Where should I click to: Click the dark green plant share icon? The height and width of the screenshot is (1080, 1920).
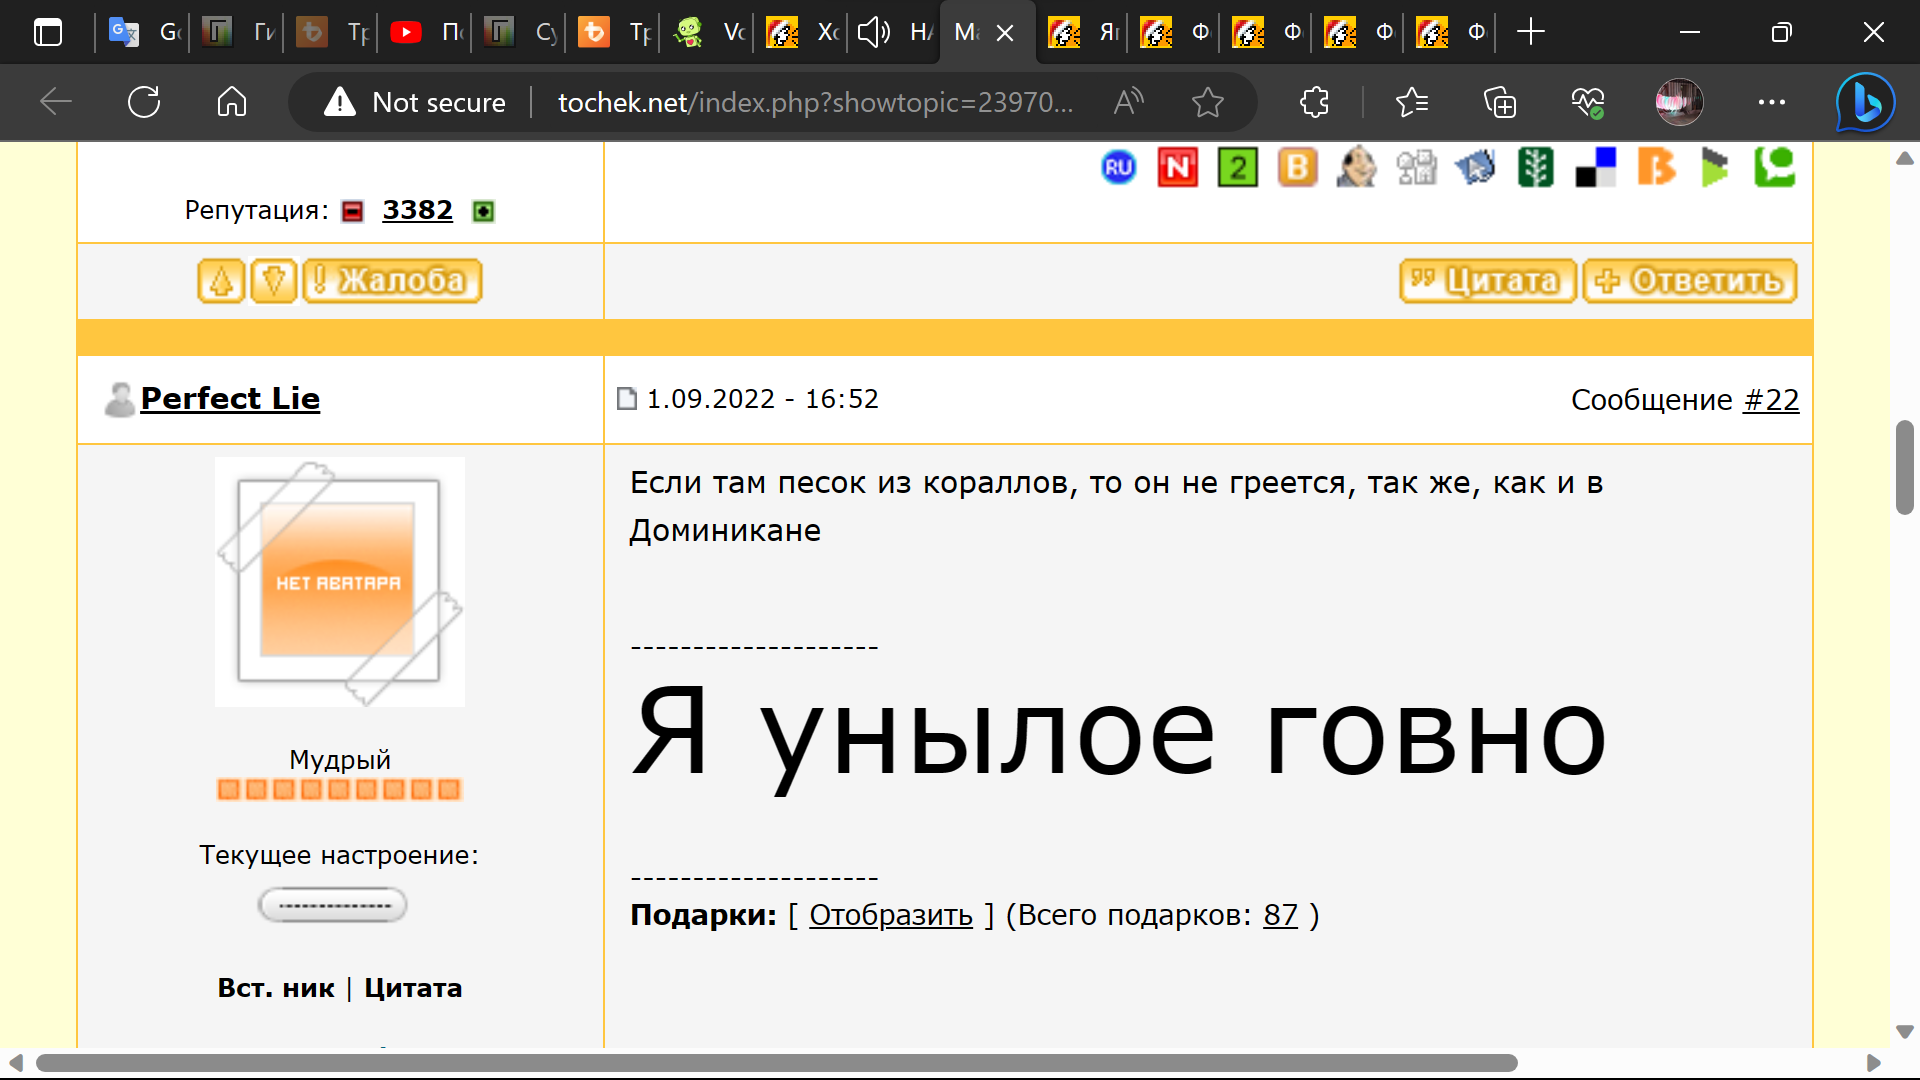point(1536,167)
